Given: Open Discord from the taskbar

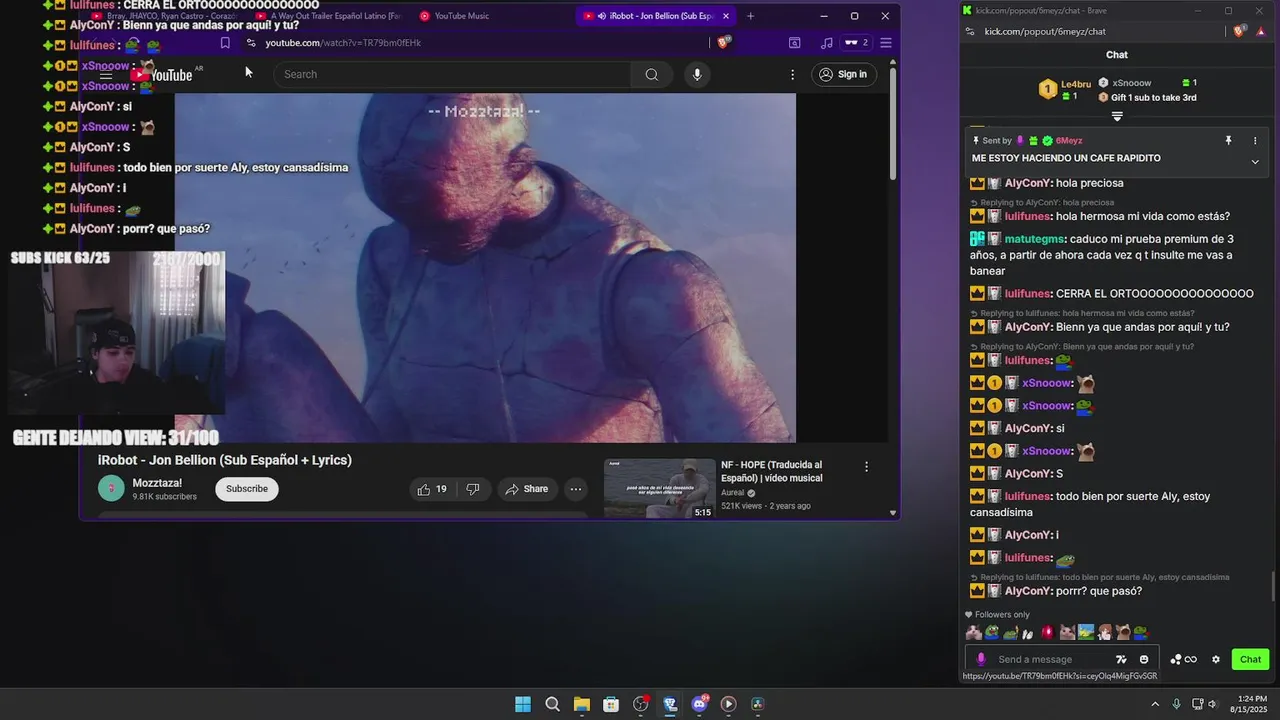Looking at the screenshot, I should [x=699, y=704].
